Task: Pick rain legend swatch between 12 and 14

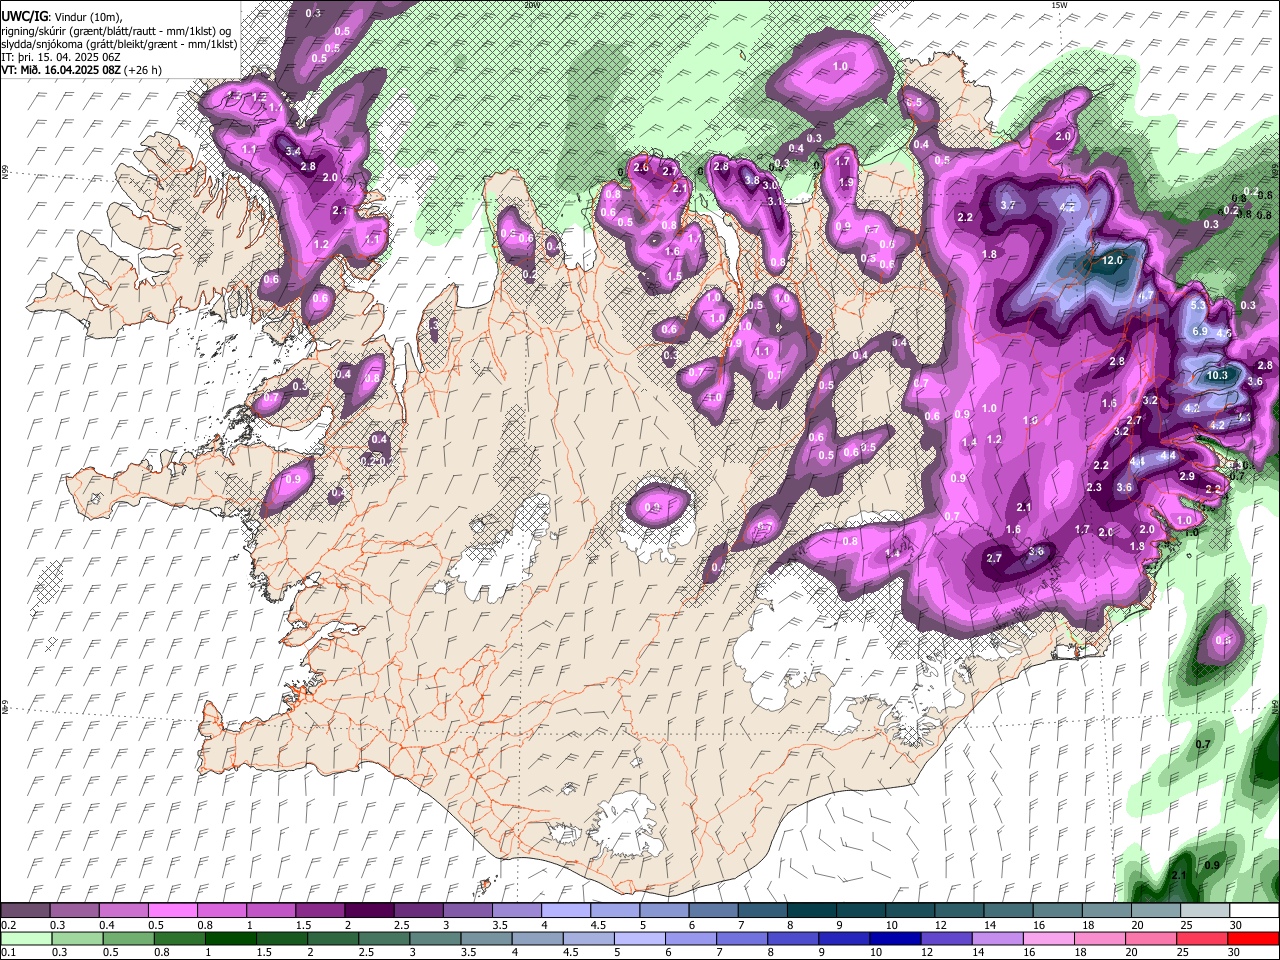Action: pyautogui.click(x=948, y=938)
